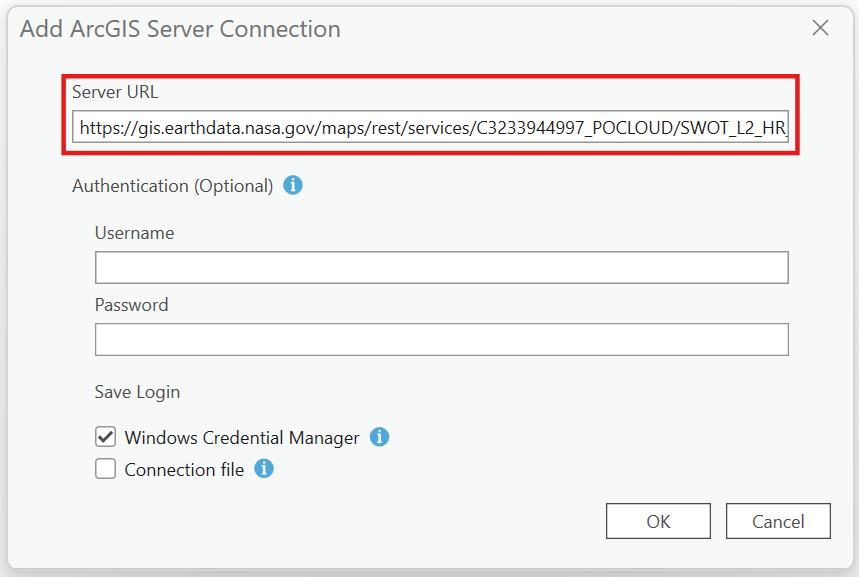Image resolution: width=859 pixels, height=577 pixels.
Task: Show info for Windows Credential Manager
Action: (x=380, y=437)
